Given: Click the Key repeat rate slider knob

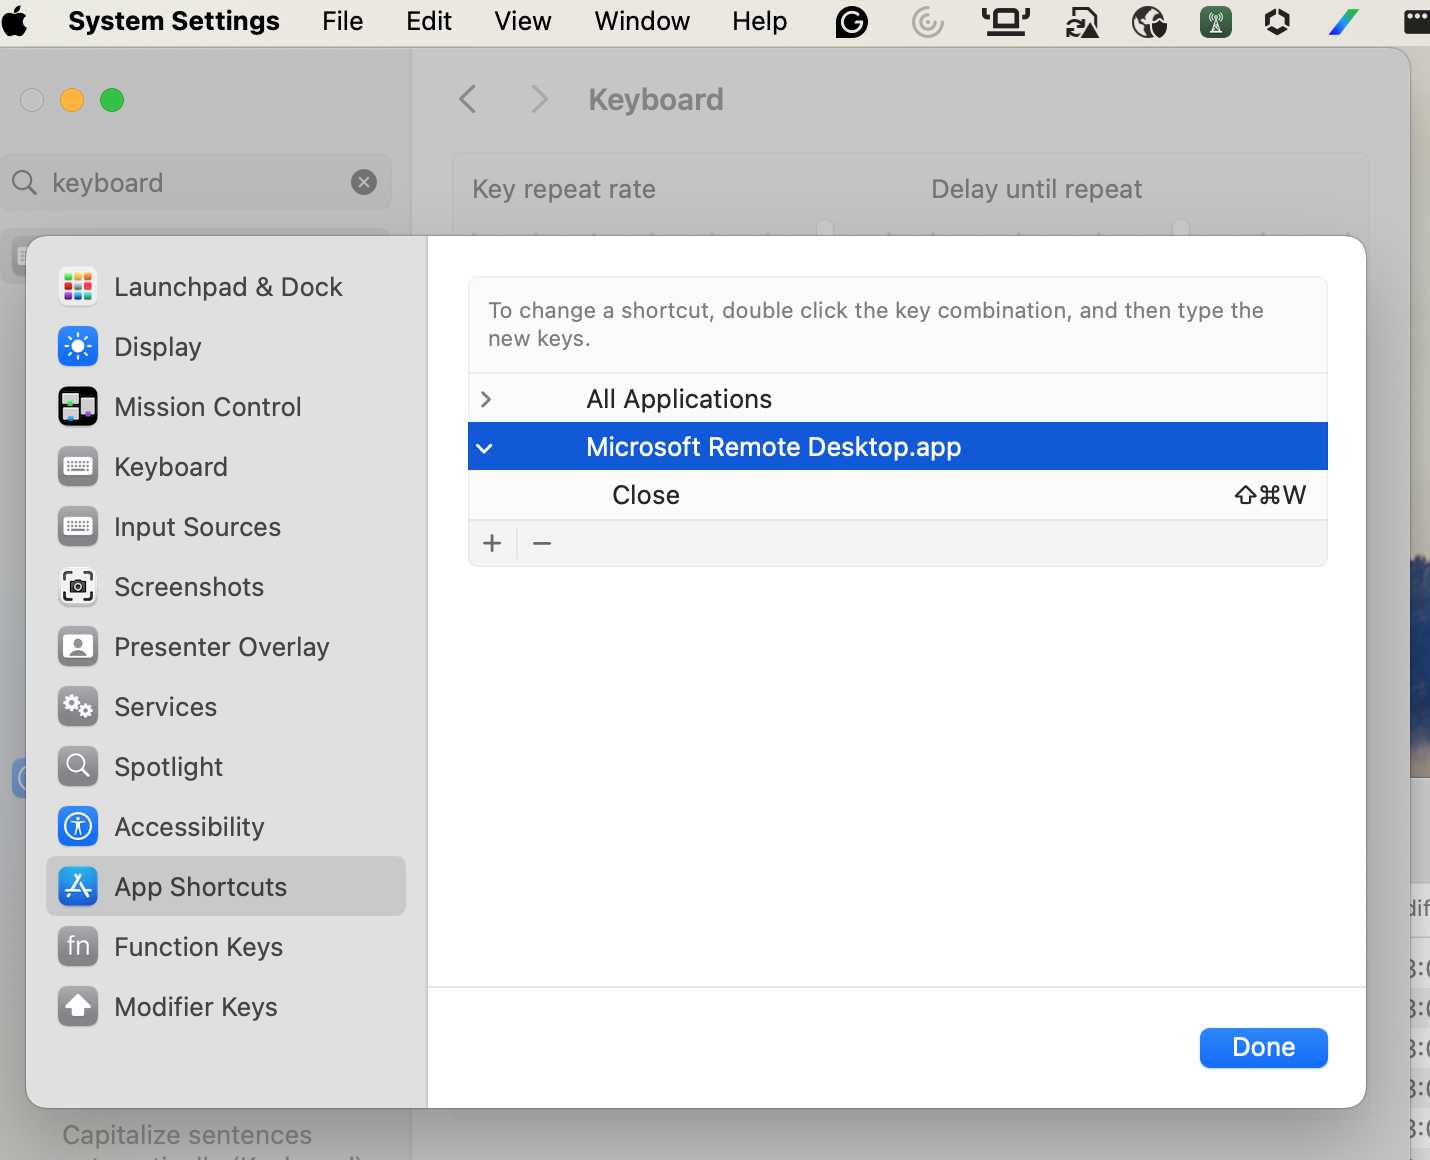Looking at the screenshot, I should point(825,227).
